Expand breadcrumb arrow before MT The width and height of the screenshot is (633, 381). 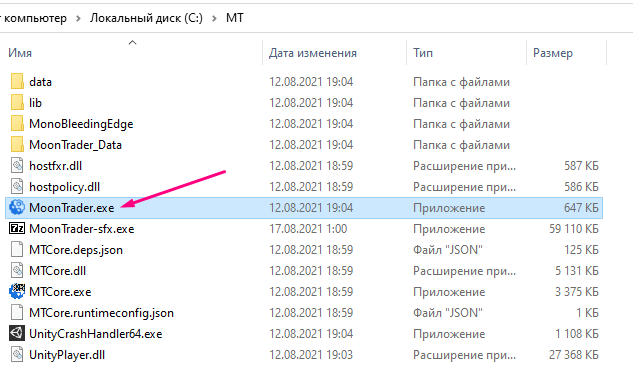pyautogui.click(x=214, y=18)
